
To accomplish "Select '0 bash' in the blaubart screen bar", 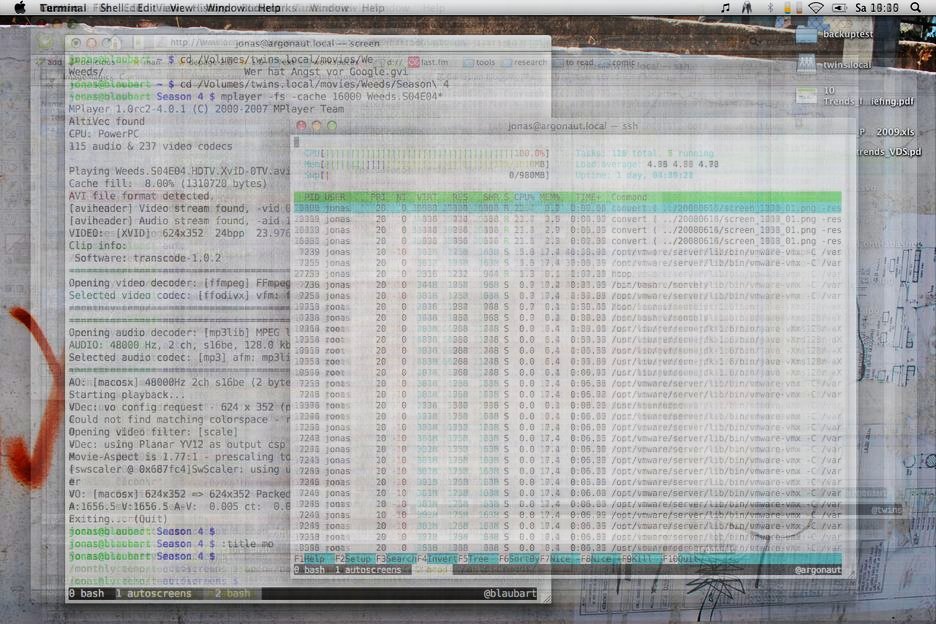I will point(86,594).
